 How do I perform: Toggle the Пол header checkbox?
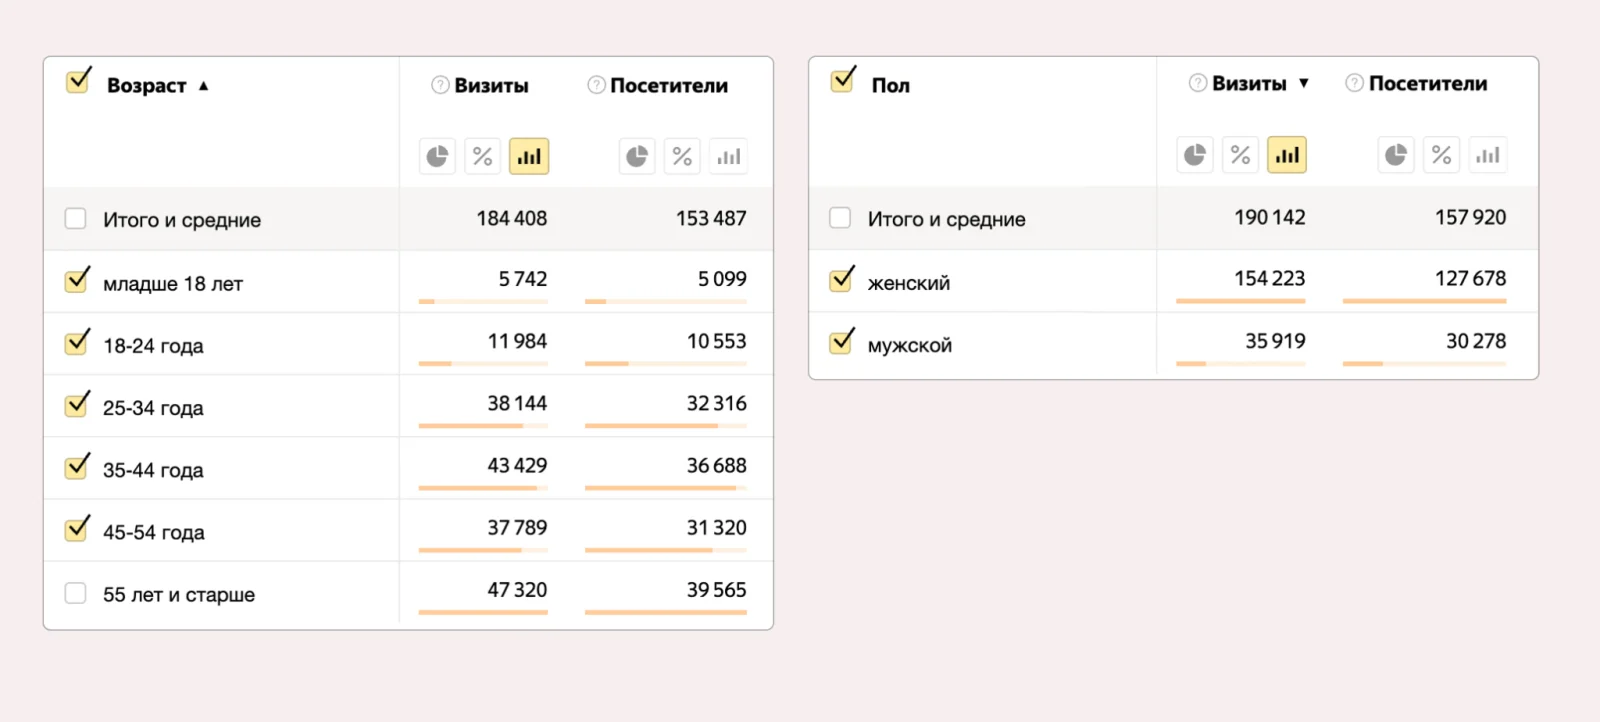pos(843,79)
